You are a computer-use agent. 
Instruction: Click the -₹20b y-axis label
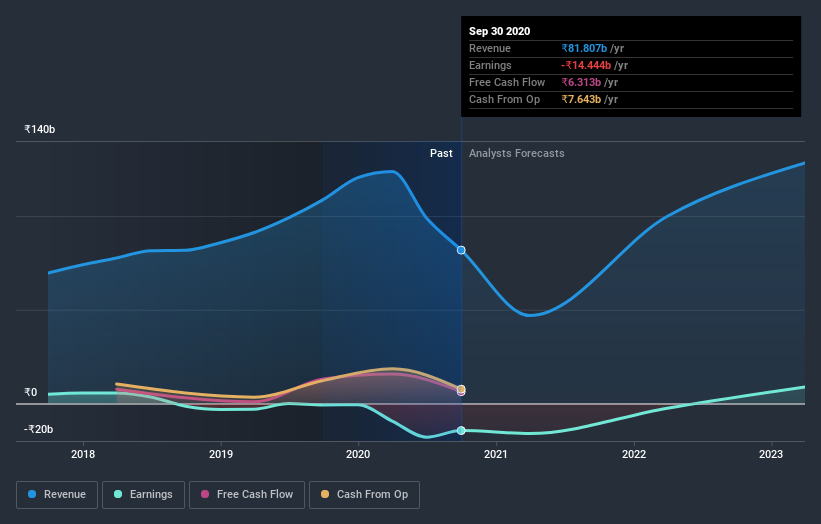[x=38, y=429]
